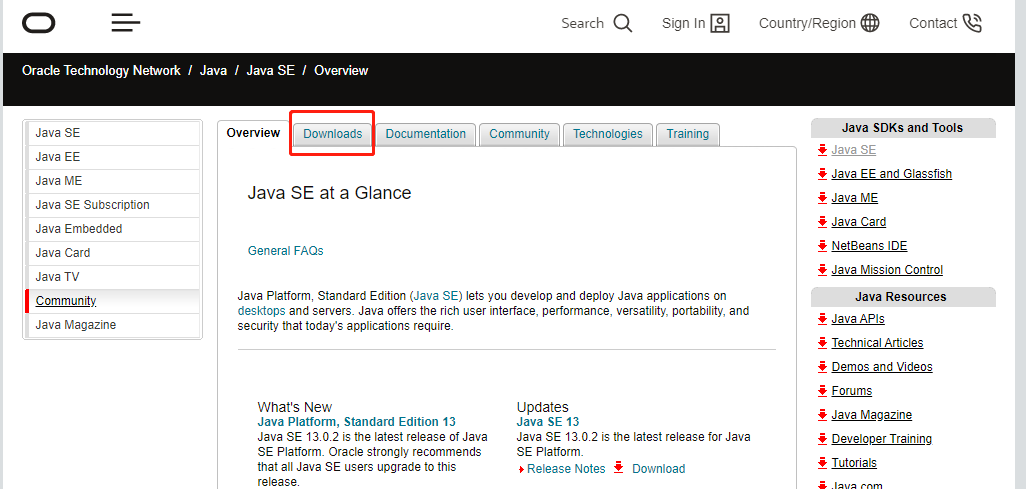This screenshot has width=1026, height=489.
Task: Click the desktops link in paragraph
Action: (x=262, y=311)
